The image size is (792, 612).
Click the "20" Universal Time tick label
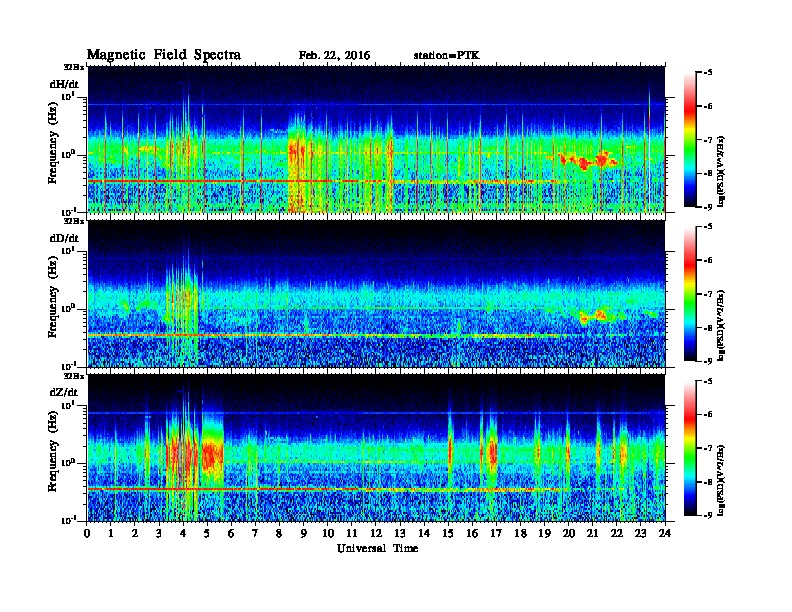coord(569,533)
